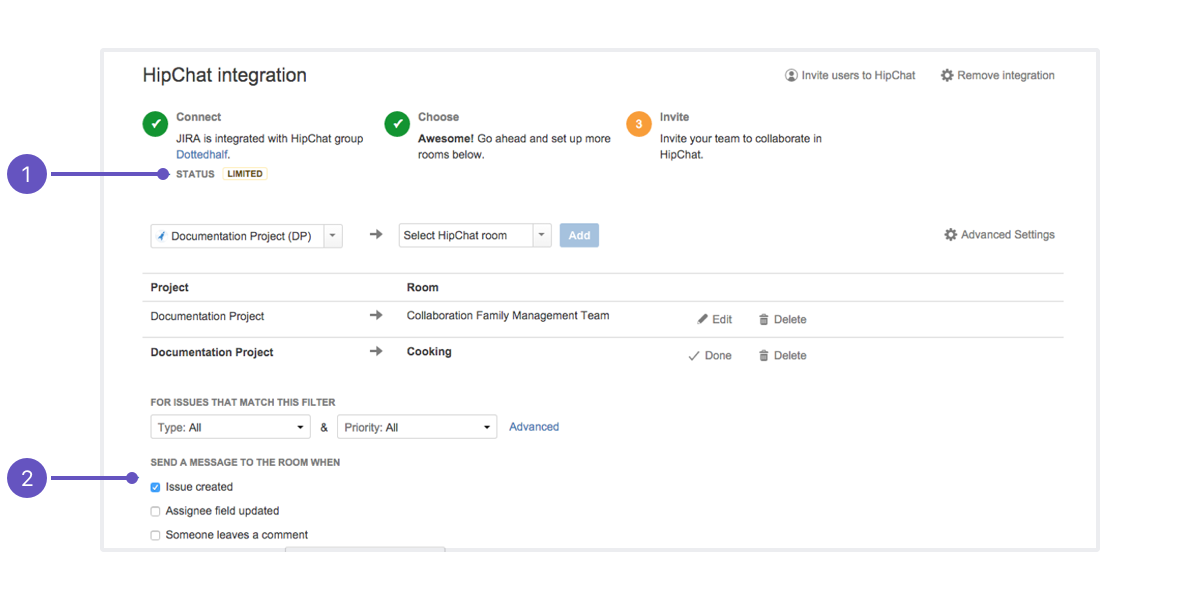The image size is (1200, 600).
Task: Click the green Connect step checkmark icon
Action: [x=155, y=124]
